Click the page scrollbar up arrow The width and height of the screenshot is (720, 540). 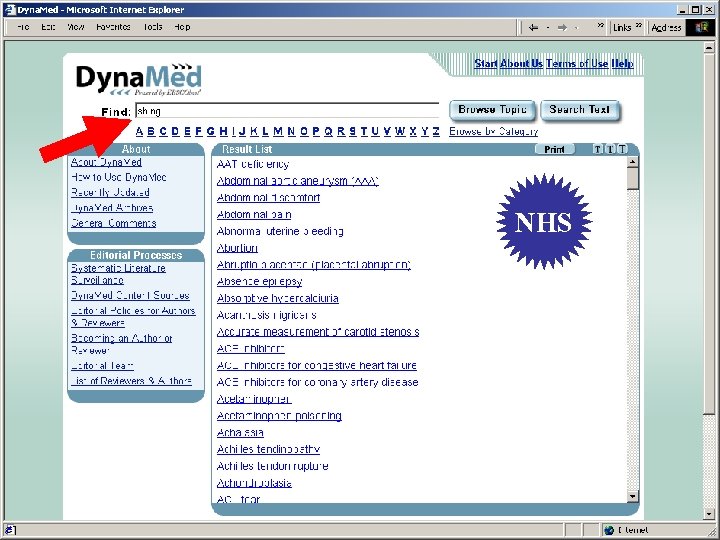709,48
